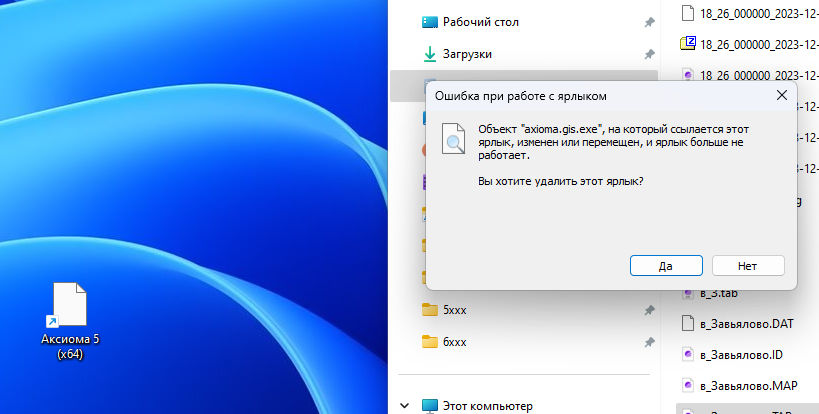The width and height of the screenshot is (819, 414).
Task: Click the 6xxx yellow folder icon
Action: click(429, 342)
